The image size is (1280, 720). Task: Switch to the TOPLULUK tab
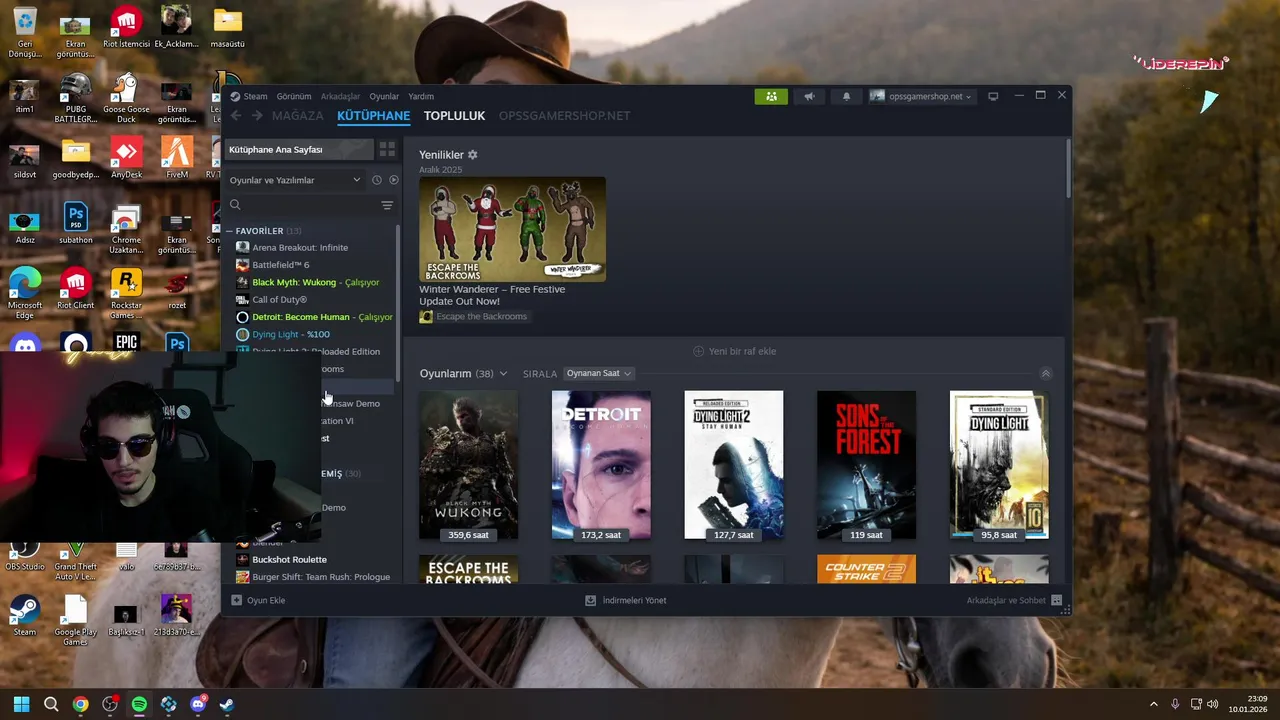tap(454, 116)
